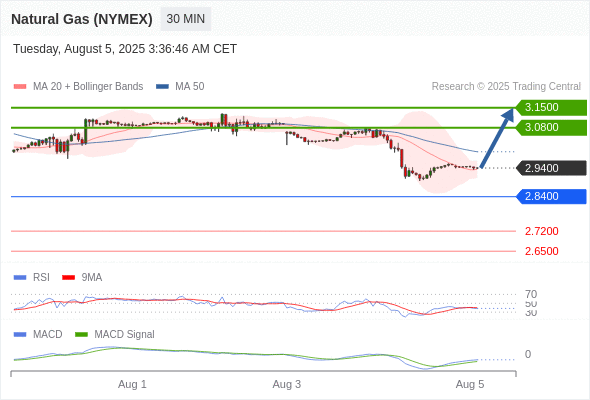Toggle the MA 20 + Bollinger Bands label

click(x=88, y=87)
